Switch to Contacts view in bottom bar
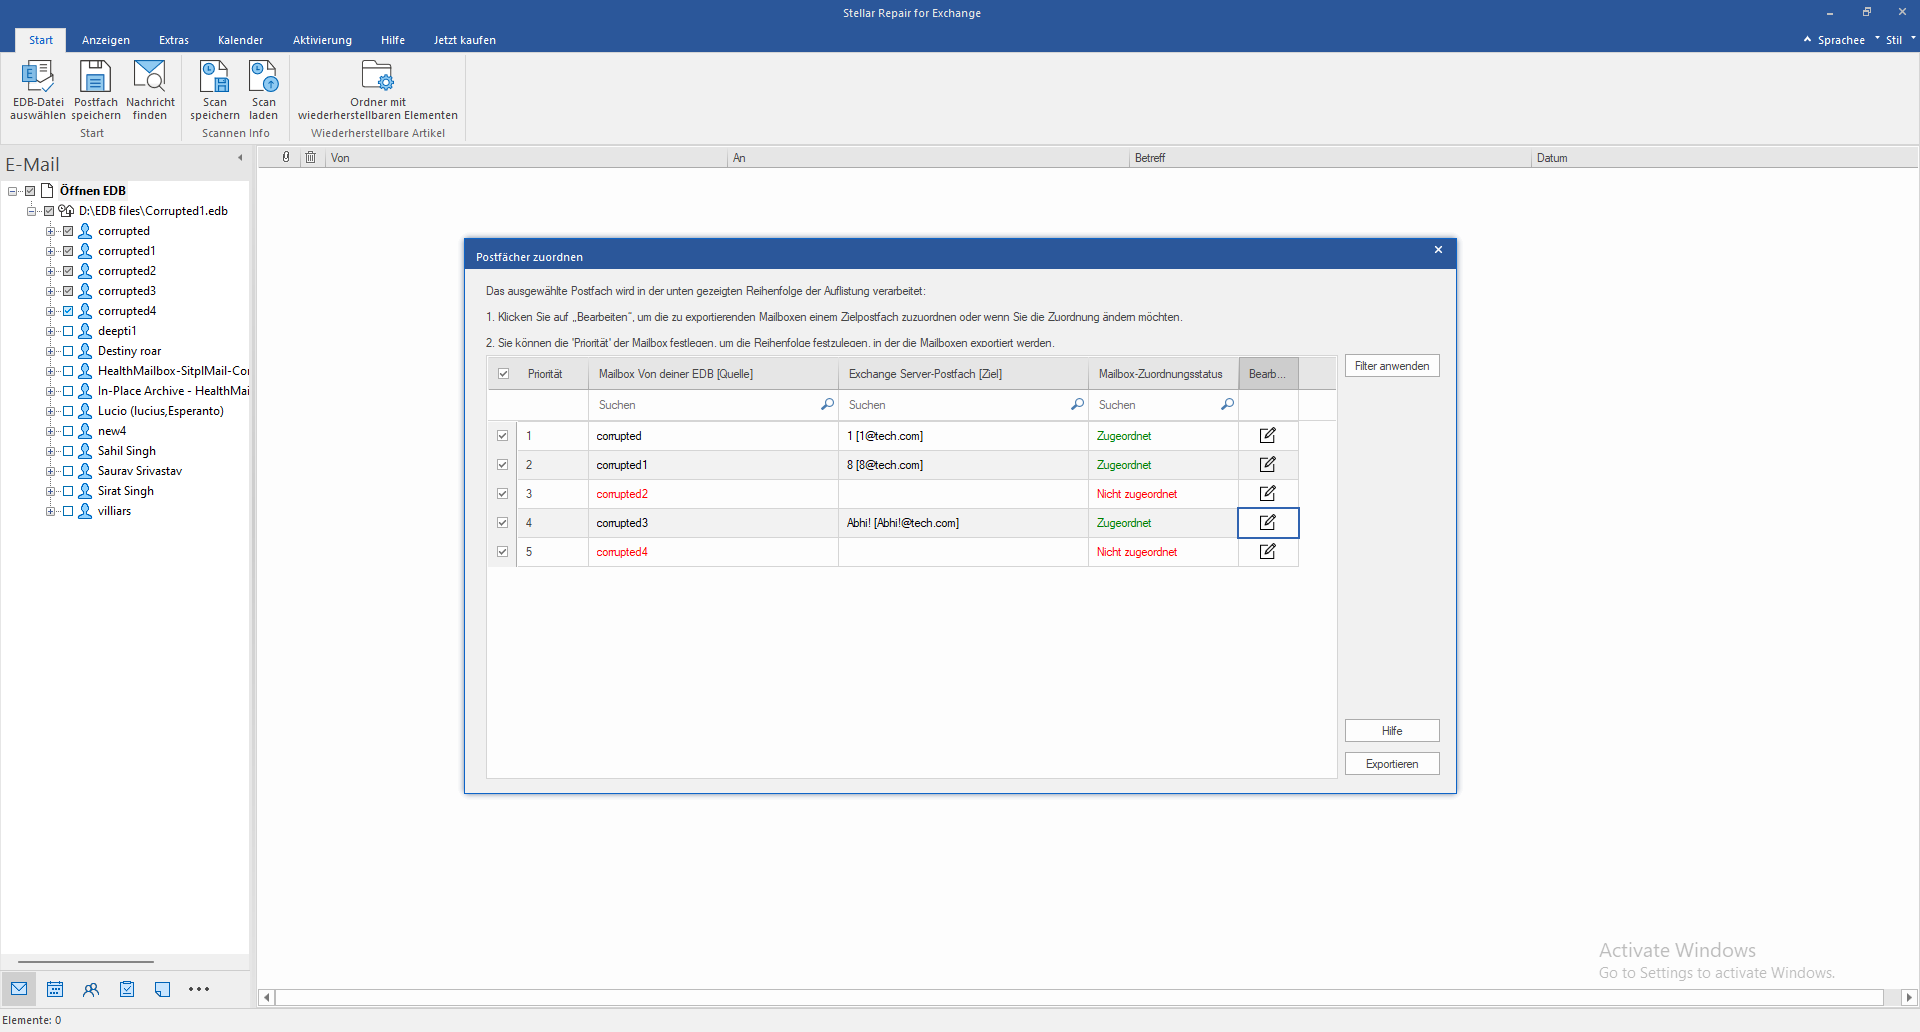Image resolution: width=1920 pixels, height=1032 pixels. coord(91,989)
